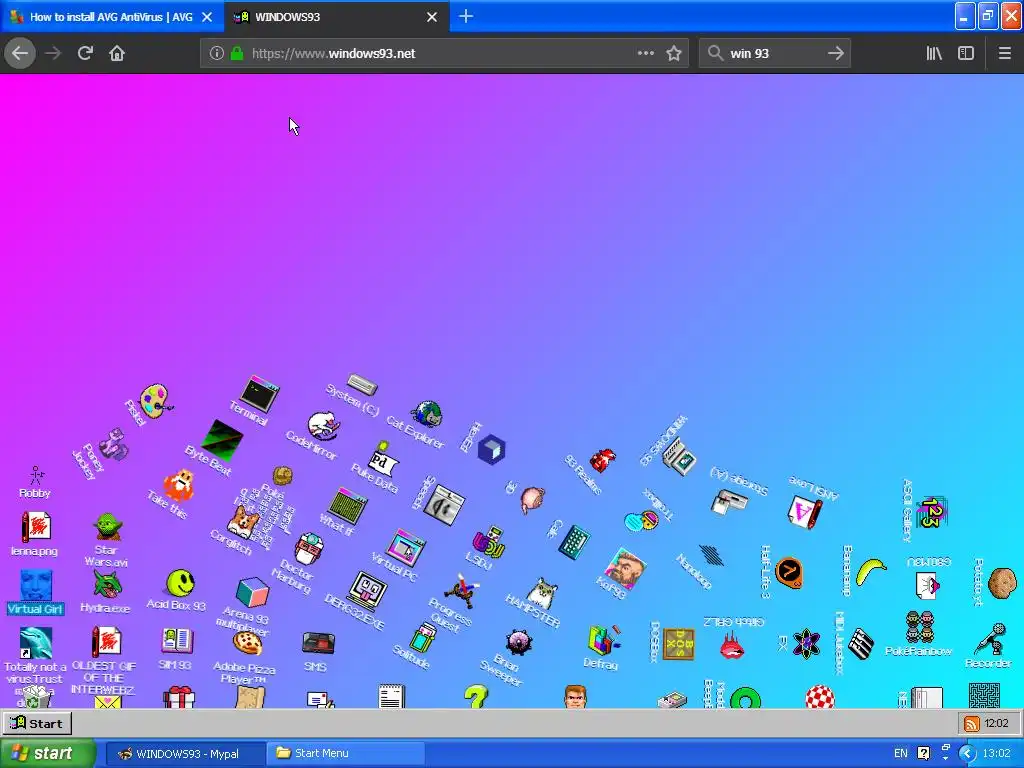The image size is (1024, 768).
Task: Select the Virtual Girl icon
Action: tap(36, 585)
